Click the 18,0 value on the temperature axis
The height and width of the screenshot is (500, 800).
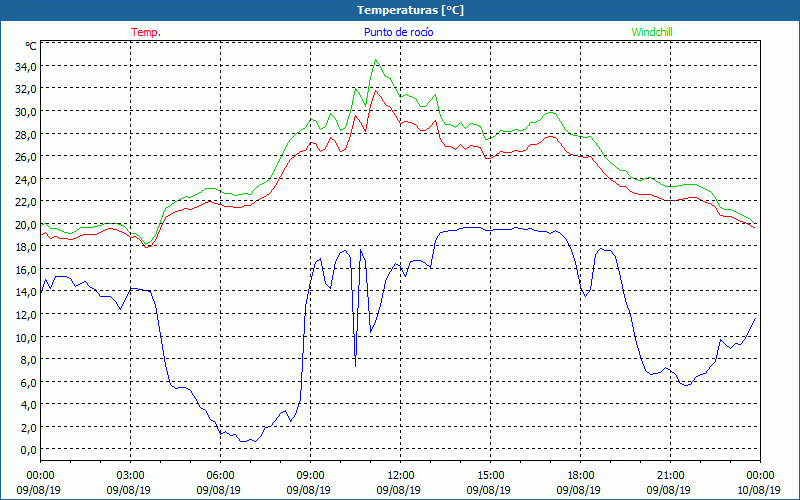point(26,246)
